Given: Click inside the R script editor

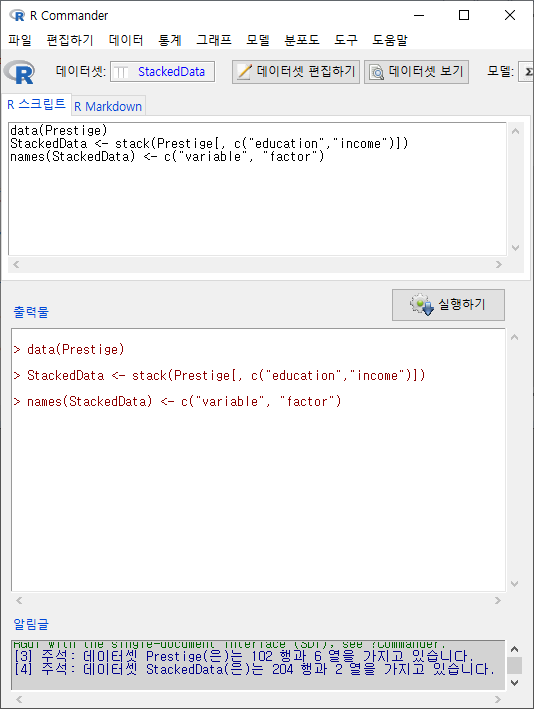Looking at the screenshot, I should pyautogui.click(x=257, y=189).
